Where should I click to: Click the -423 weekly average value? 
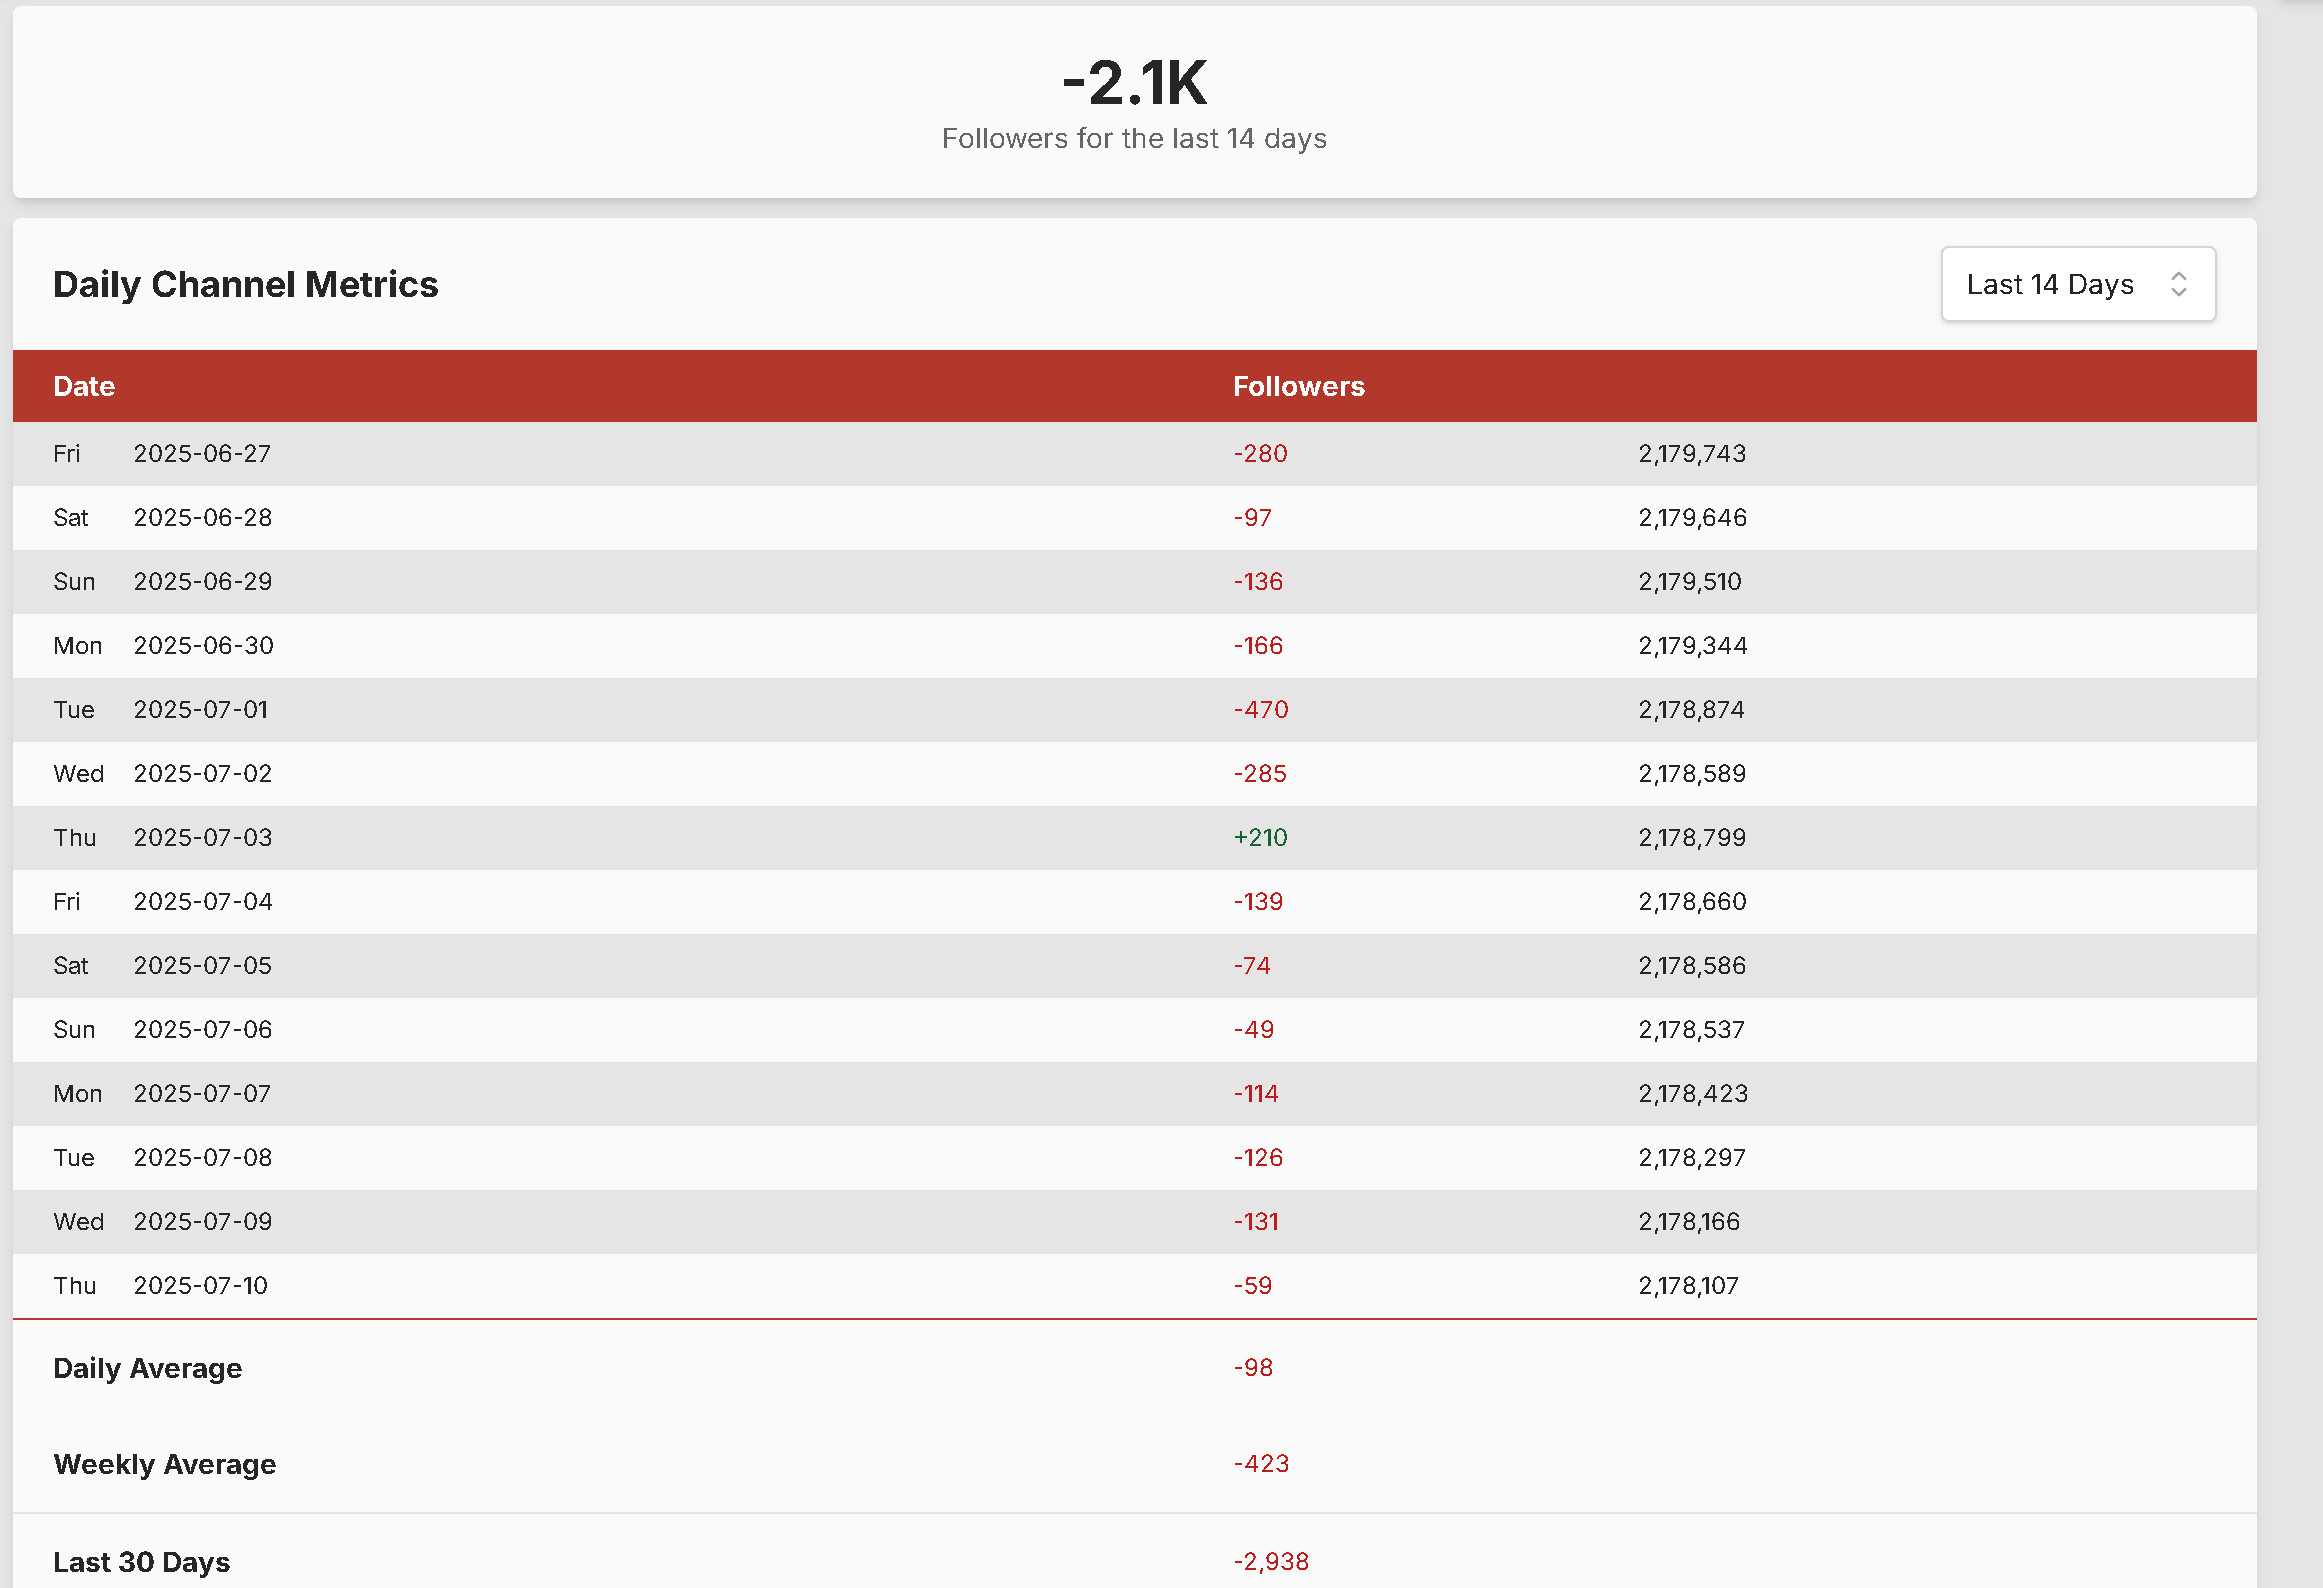pyautogui.click(x=1261, y=1463)
